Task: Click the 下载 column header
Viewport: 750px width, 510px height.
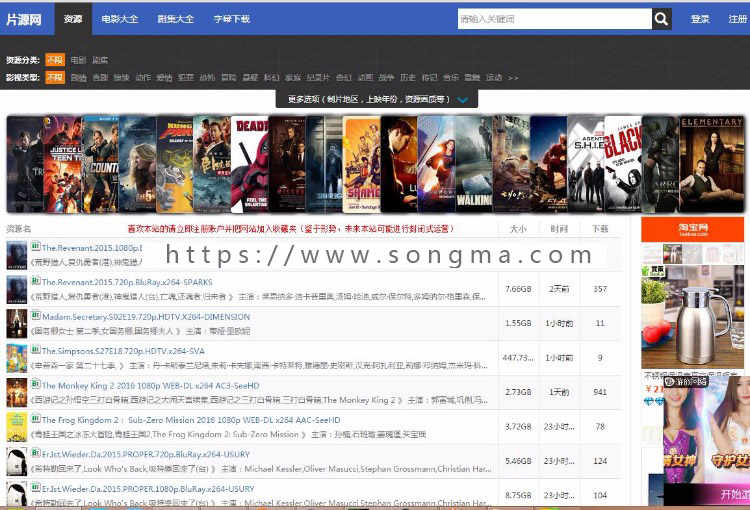Action: coord(600,229)
